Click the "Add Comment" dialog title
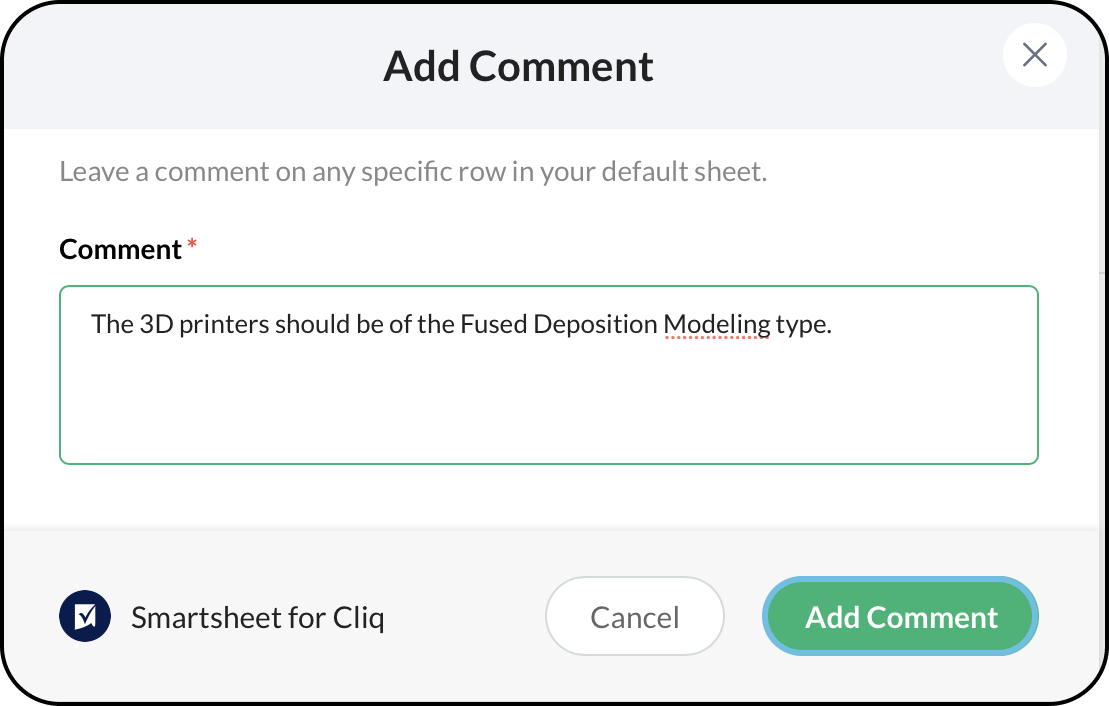Viewport: 1109px width, 706px height. point(518,67)
